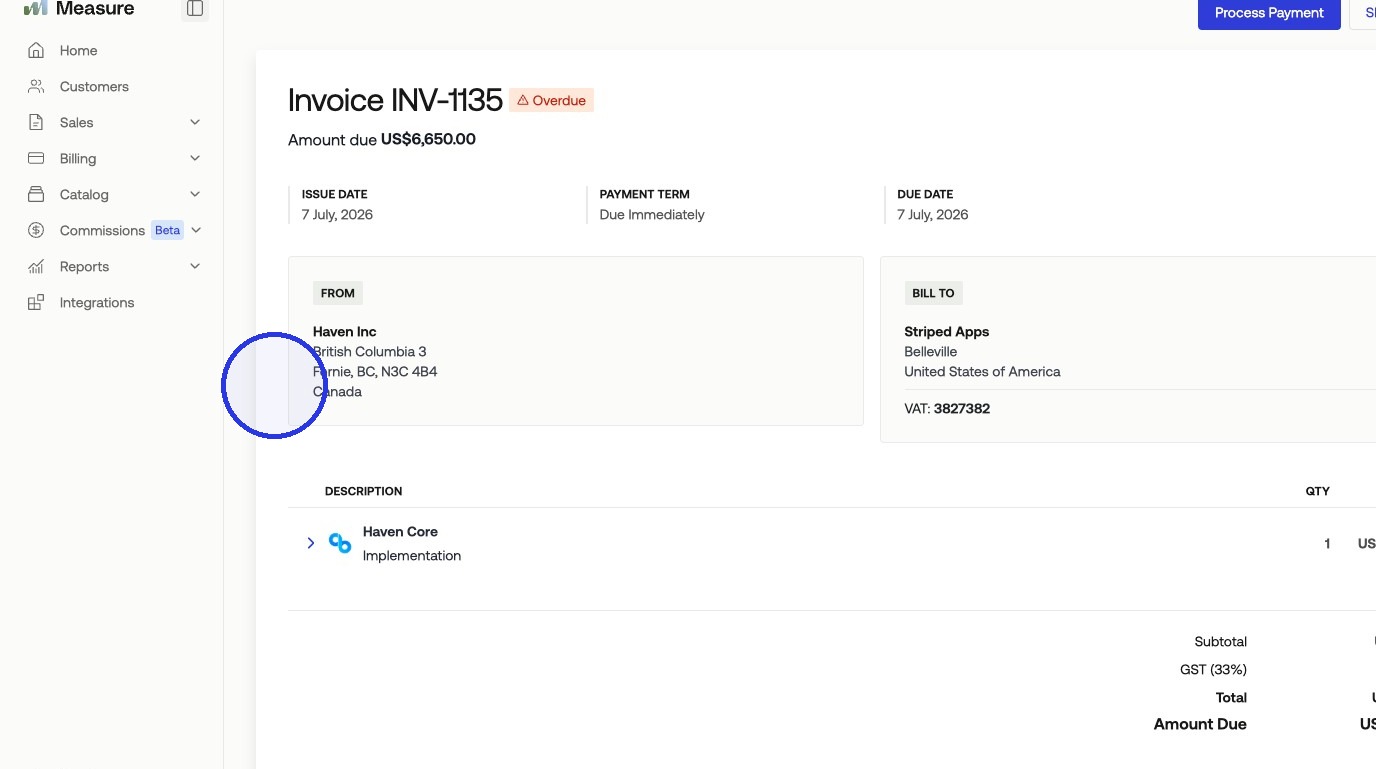Click the Process Payment button
The image size is (1376, 769).
[x=1269, y=13]
